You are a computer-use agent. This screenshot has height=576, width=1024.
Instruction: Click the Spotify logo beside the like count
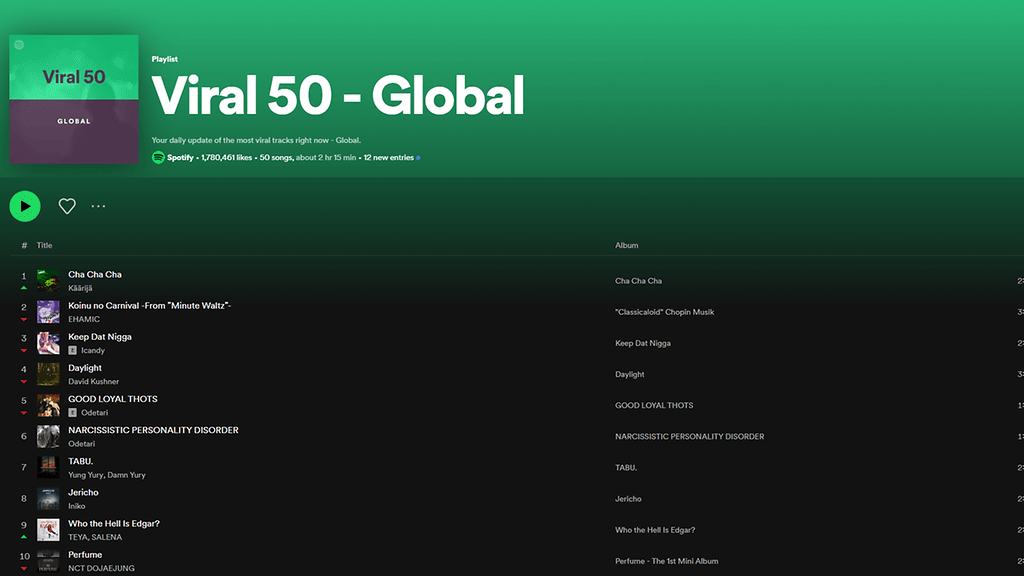156,157
